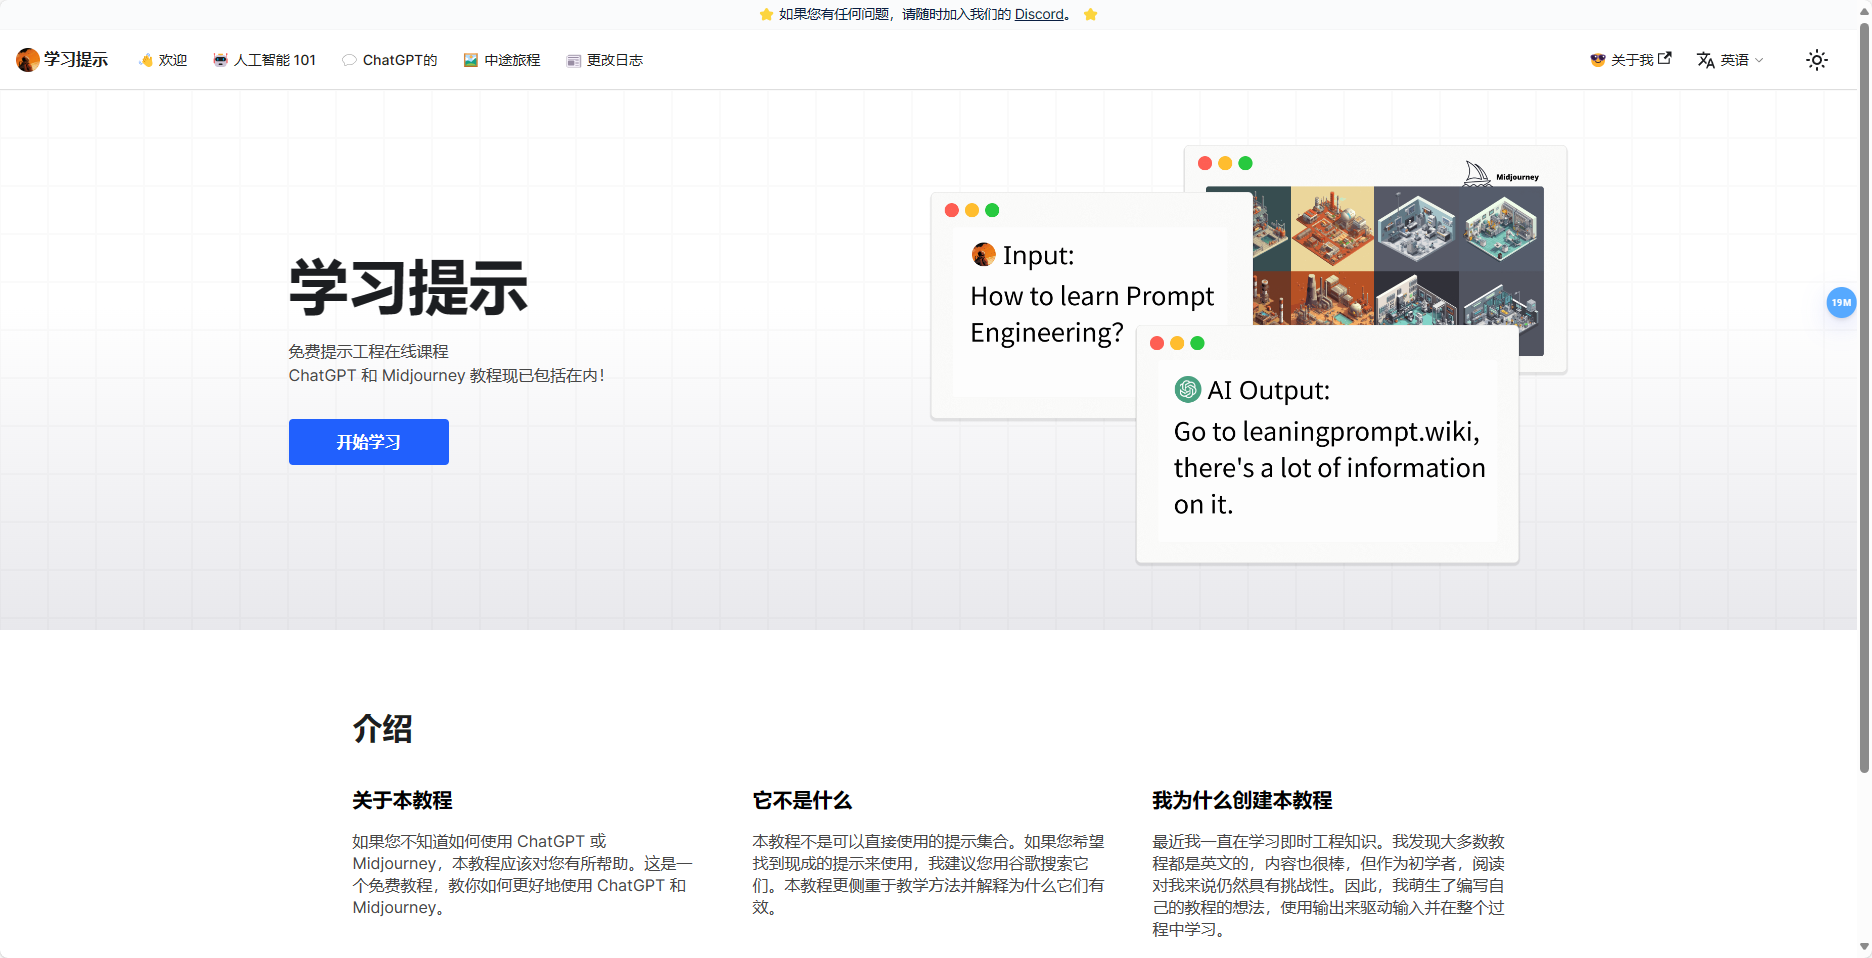Open the 人工智能 101 nav section
Viewport: 1872px width, 958px height.
click(x=264, y=60)
